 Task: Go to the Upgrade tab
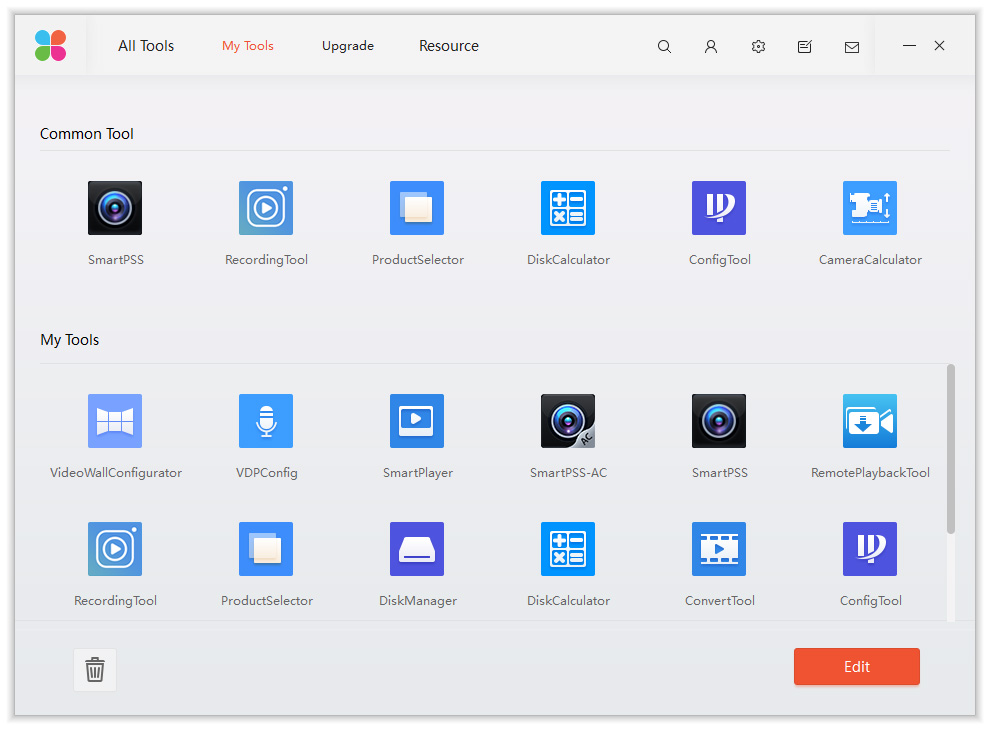coord(348,45)
